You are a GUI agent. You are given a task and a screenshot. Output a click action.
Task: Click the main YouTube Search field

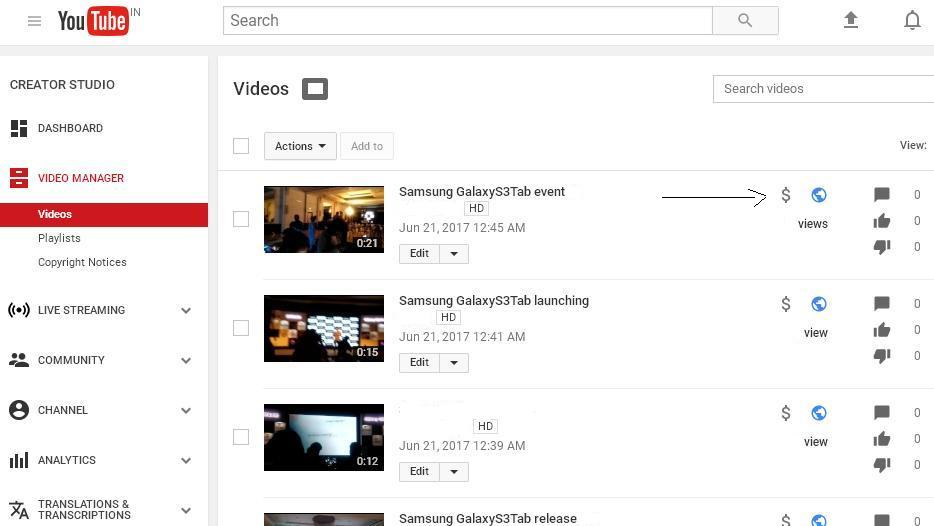(468, 21)
